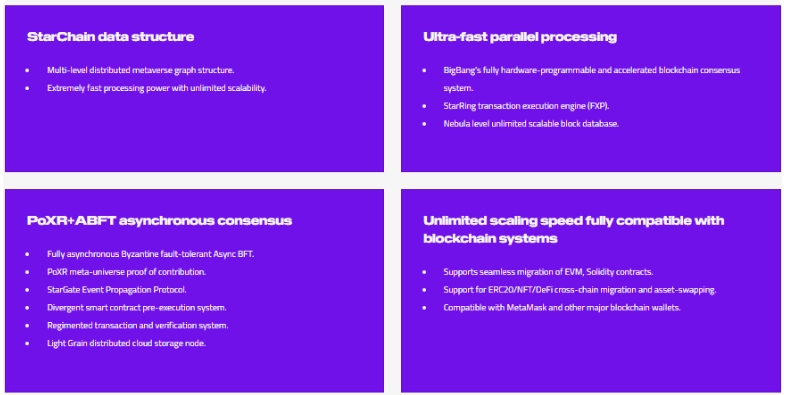Click the Unlimited scaling speed heading
The image size is (786, 395).
point(573,229)
